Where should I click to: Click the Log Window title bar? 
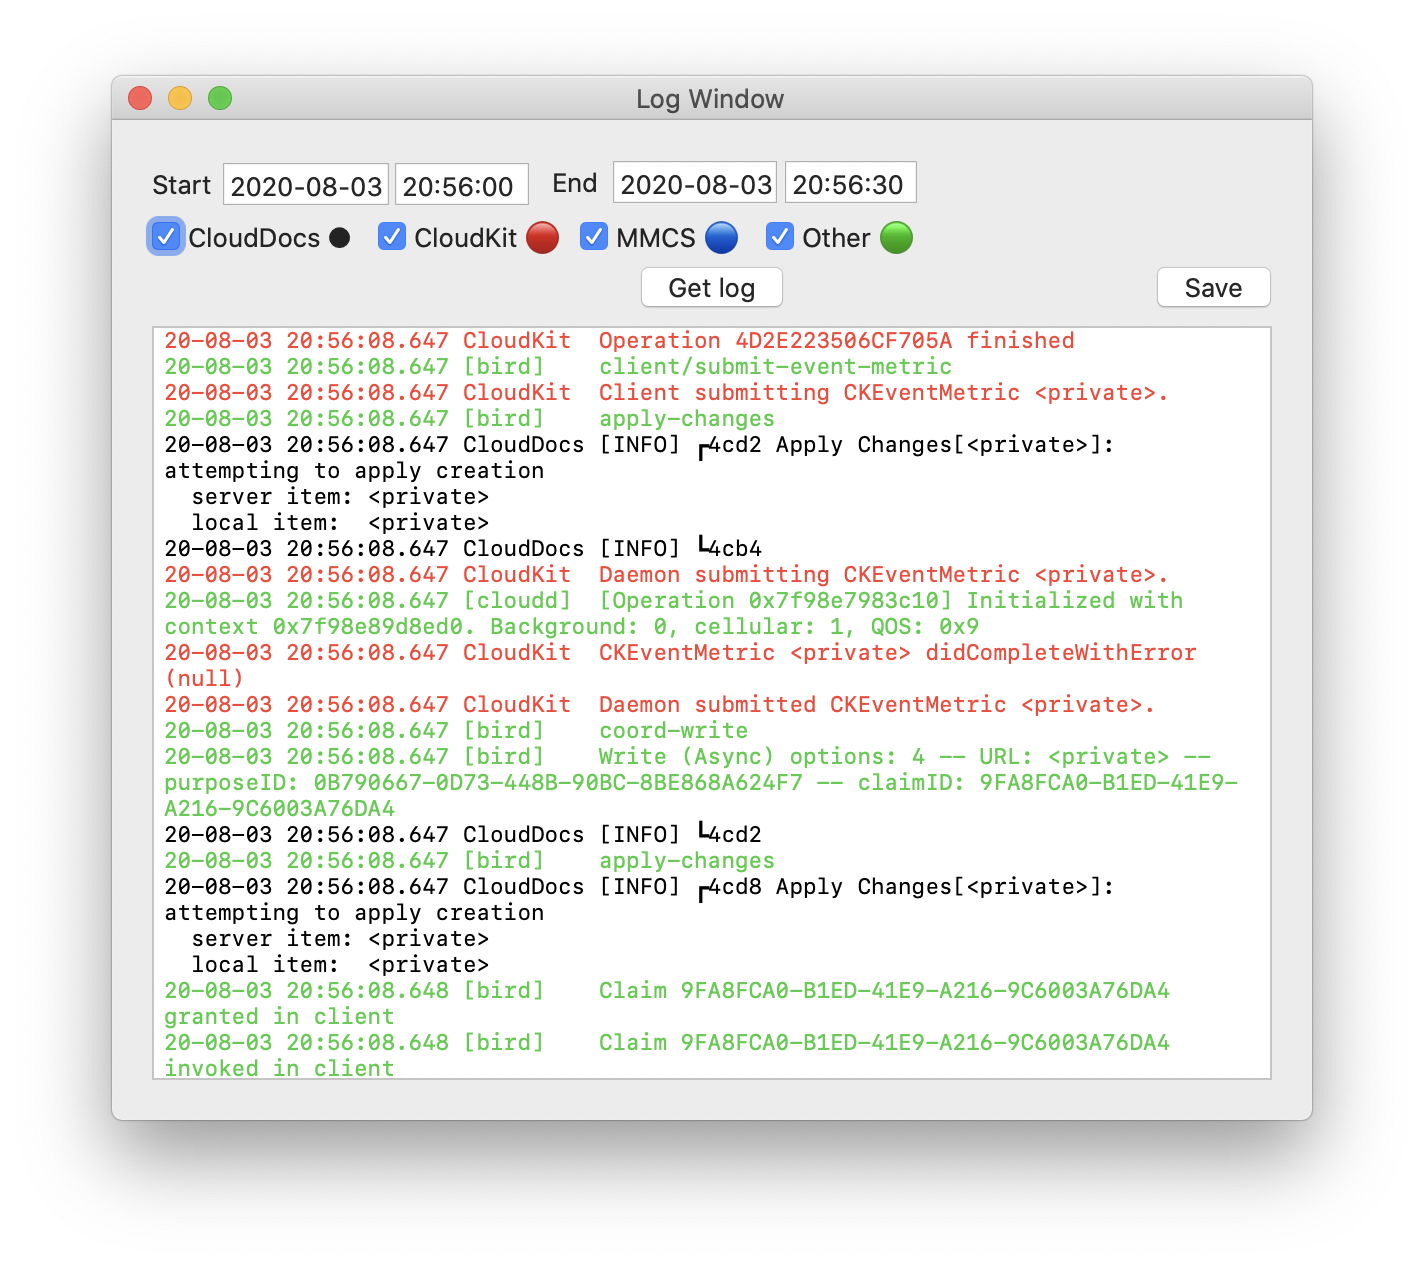(710, 99)
